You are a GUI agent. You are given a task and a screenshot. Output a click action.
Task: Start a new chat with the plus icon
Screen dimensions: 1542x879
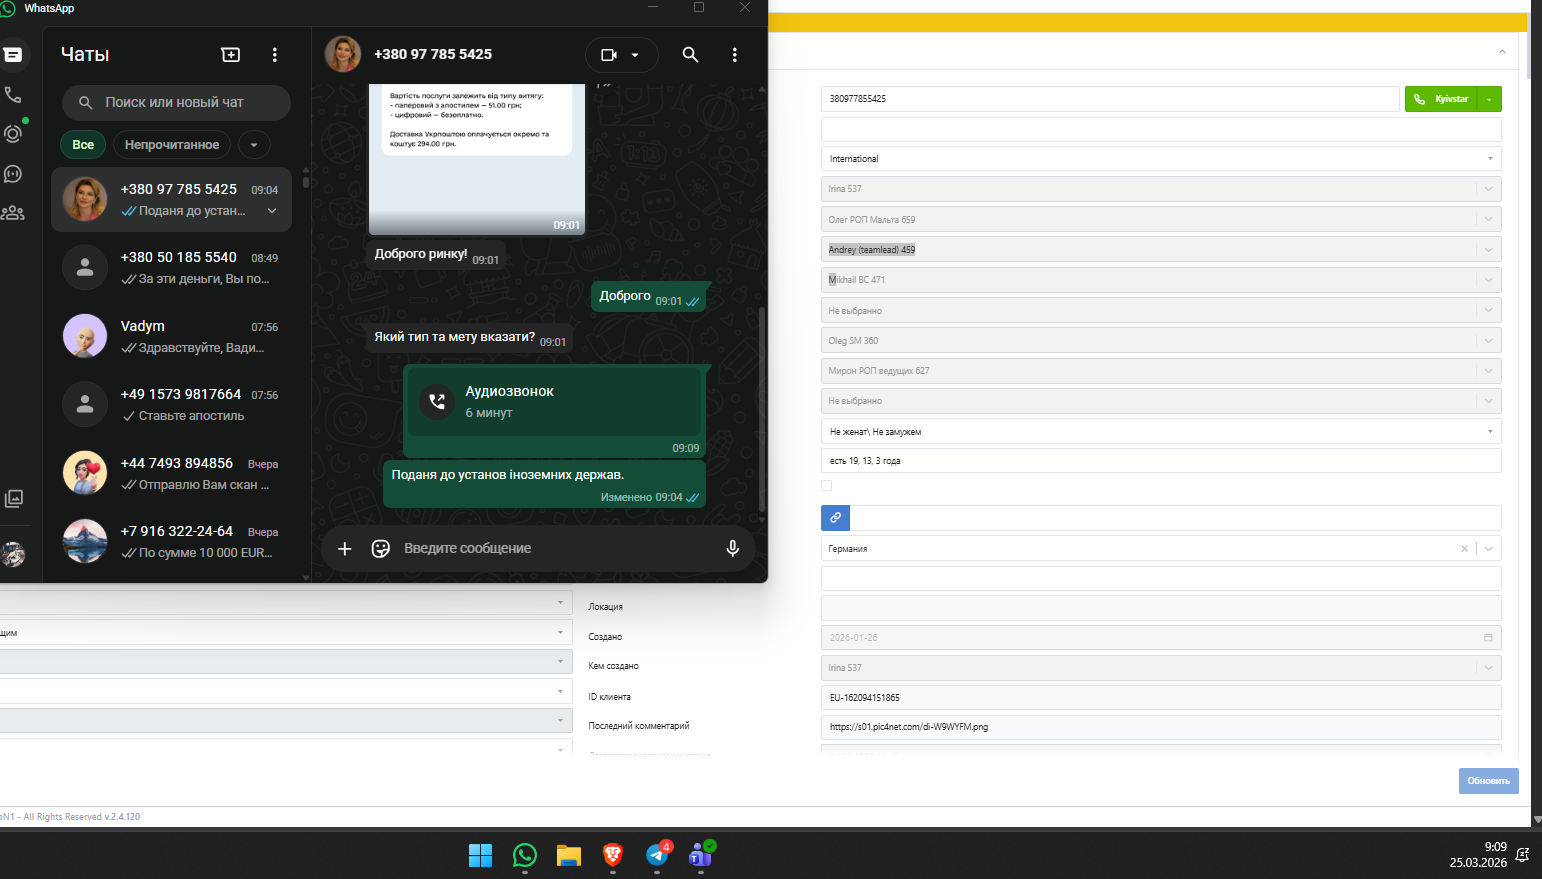(230, 55)
